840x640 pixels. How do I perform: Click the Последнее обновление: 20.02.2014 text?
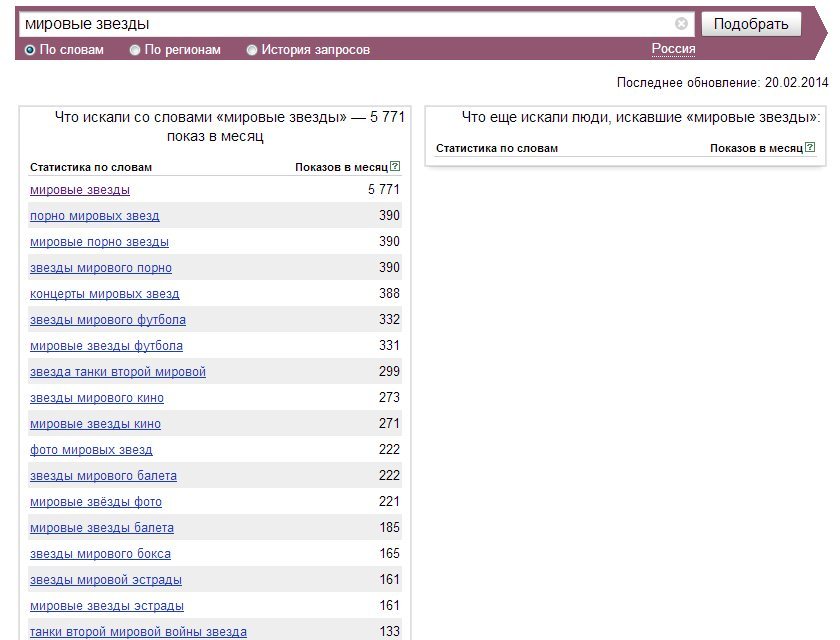pyautogui.click(x=723, y=82)
